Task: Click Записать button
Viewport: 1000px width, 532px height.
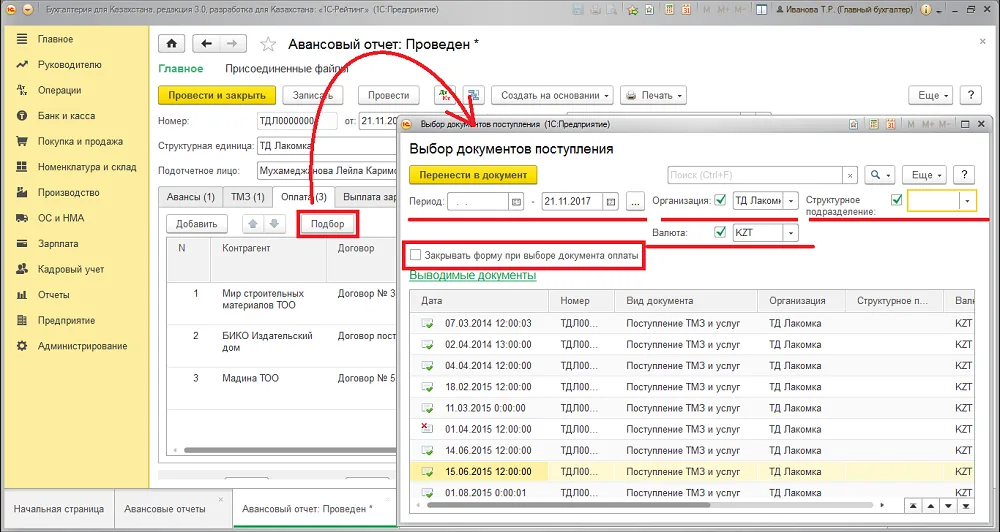Action: coord(313,95)
